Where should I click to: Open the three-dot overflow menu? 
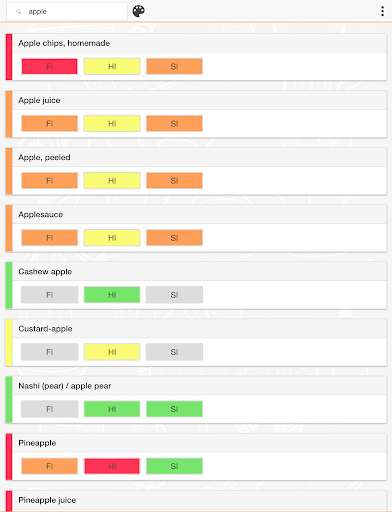click(x=382, y=11)
